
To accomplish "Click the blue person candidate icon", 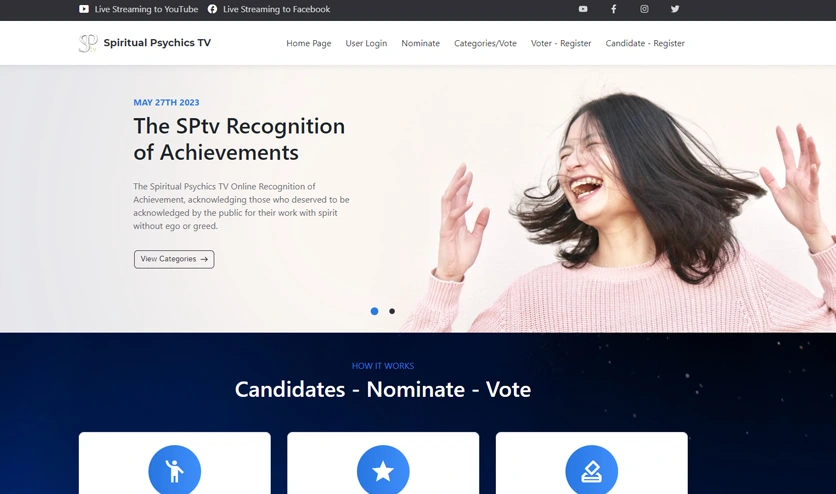I will click(x=175, y=471).
